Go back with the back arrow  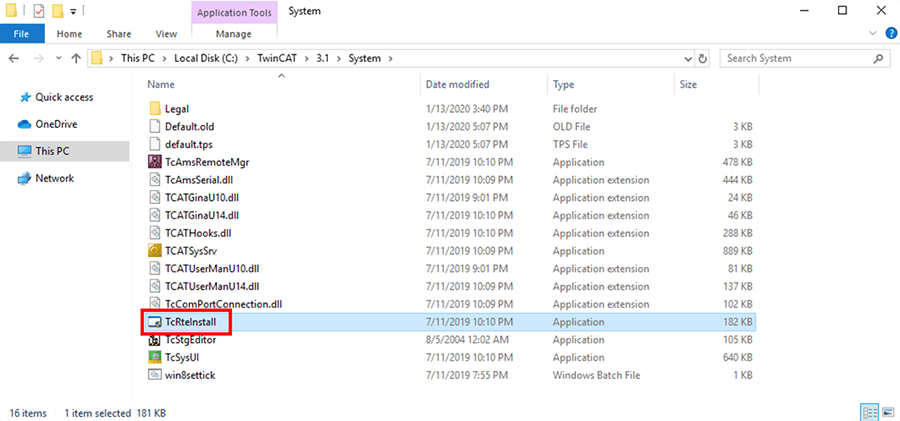pyautogui.click(x=14, y=59)
